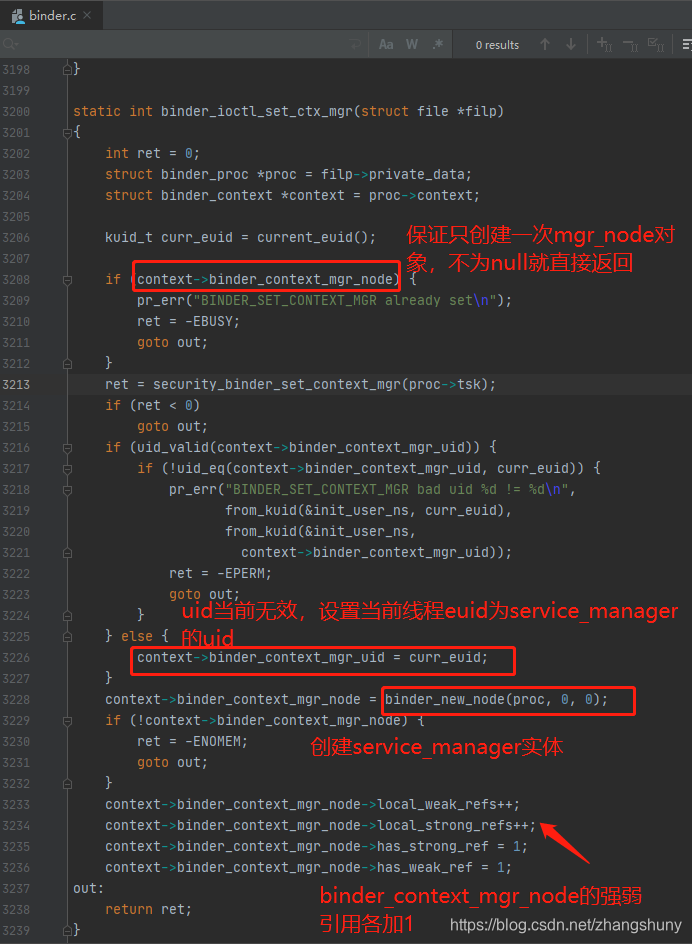Click 'ret = -EPERM;' statement

pyautogui.click(x=220, y=574)
